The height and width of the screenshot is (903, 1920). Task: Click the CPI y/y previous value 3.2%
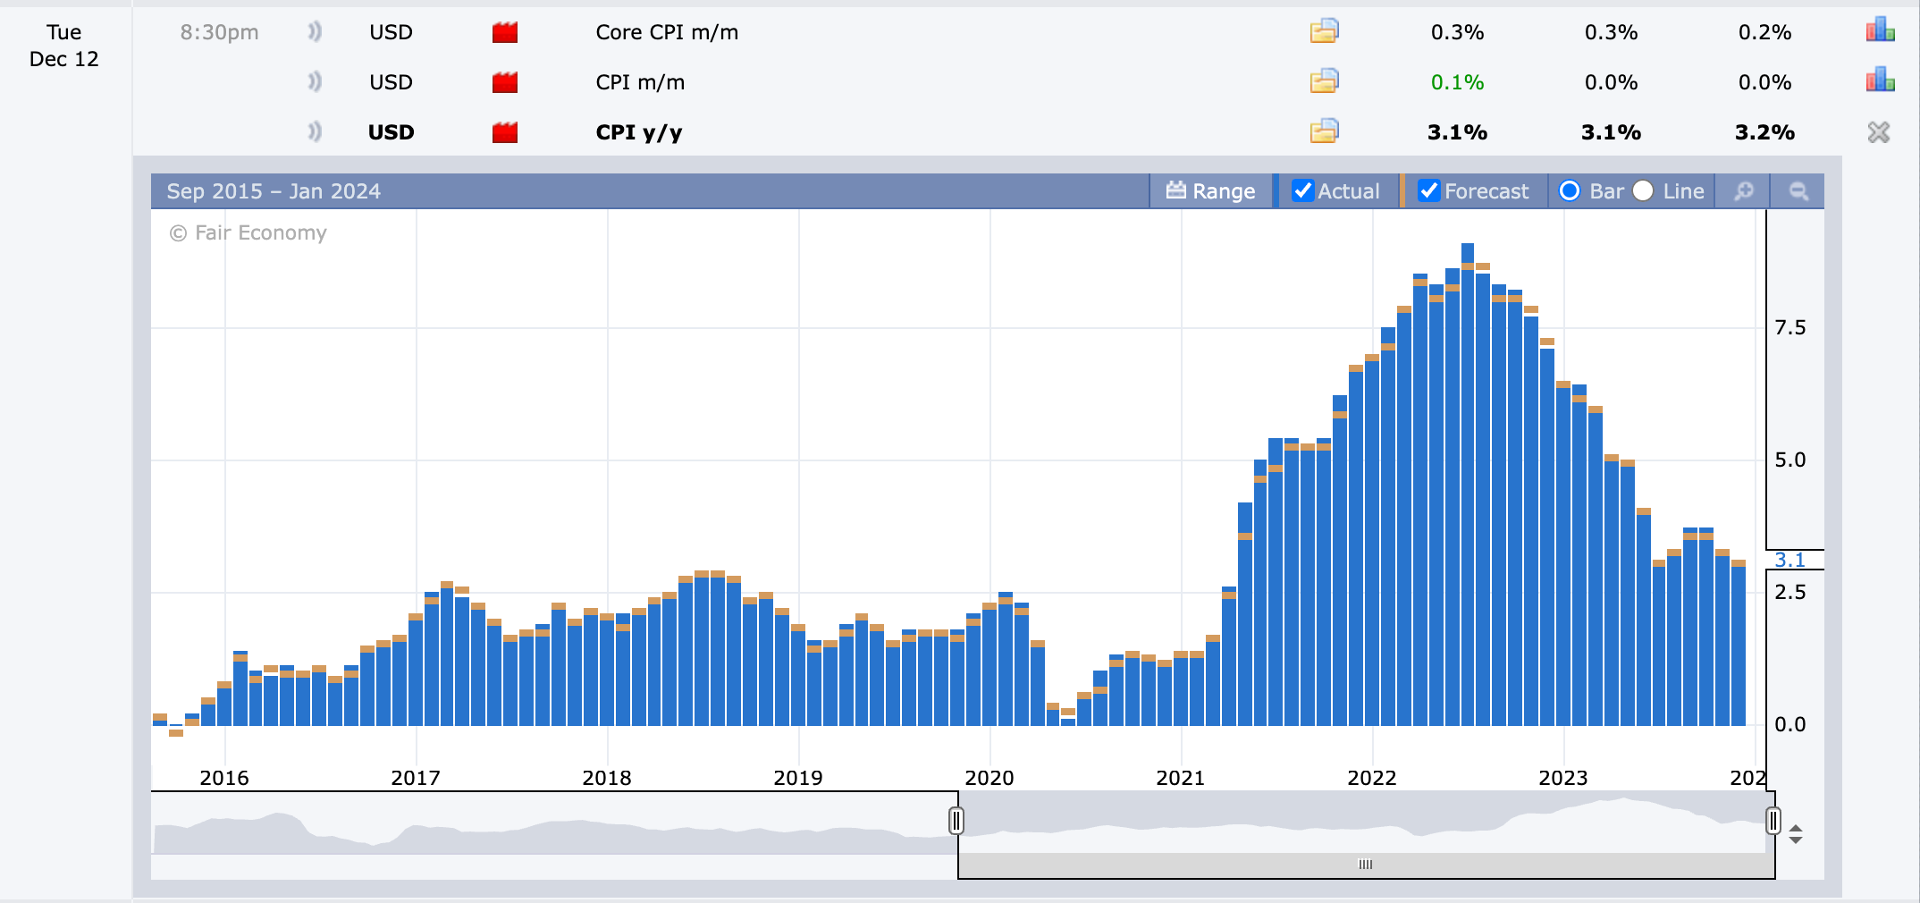tap(1765, 132)
